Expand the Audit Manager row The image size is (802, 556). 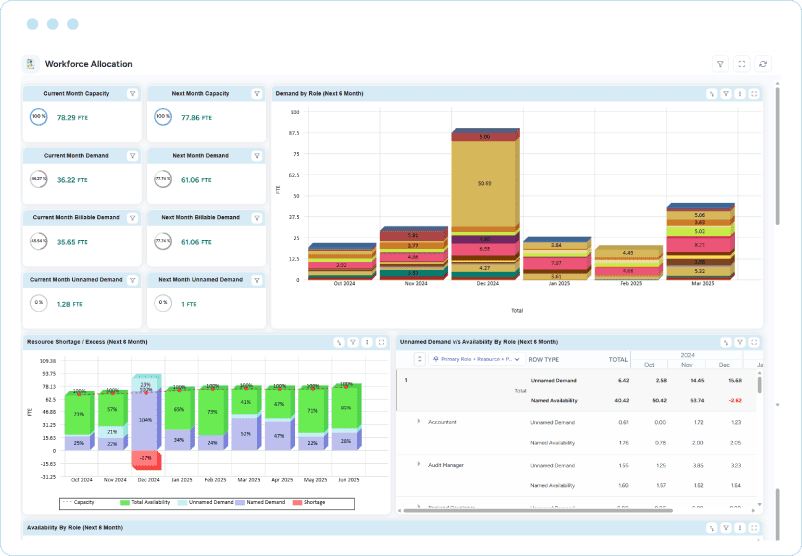[x=418, y=464]
